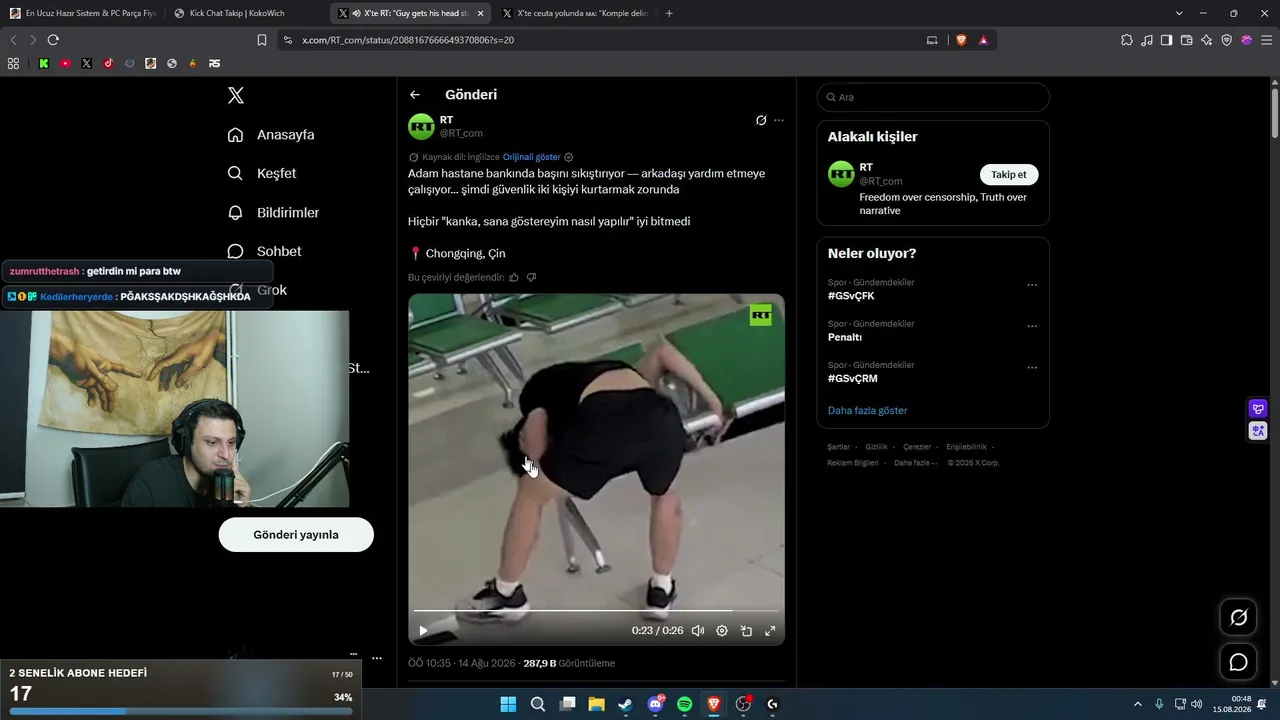This screenshot has width=1280, height=720.
Task: Open the browser extensions puzzle icon
Action: point(1127,40)
